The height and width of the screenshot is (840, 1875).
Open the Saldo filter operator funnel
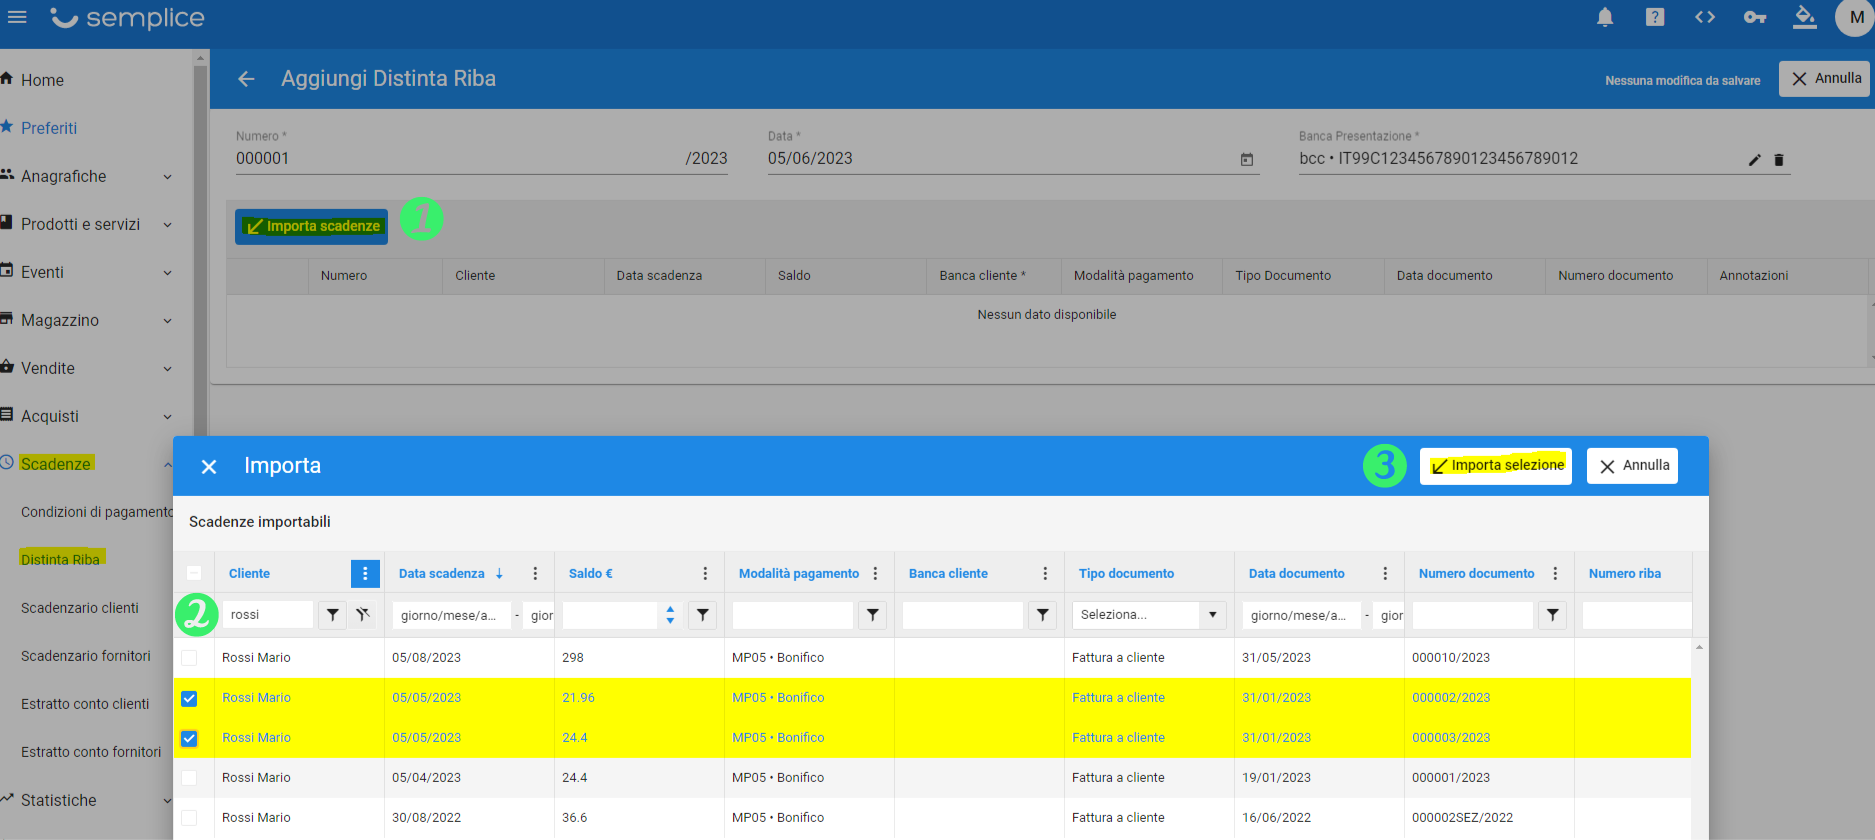tap(703, 615)
